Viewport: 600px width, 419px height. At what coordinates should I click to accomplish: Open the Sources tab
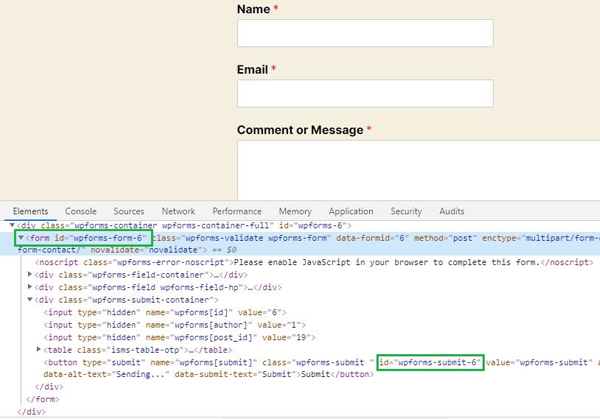129,211
